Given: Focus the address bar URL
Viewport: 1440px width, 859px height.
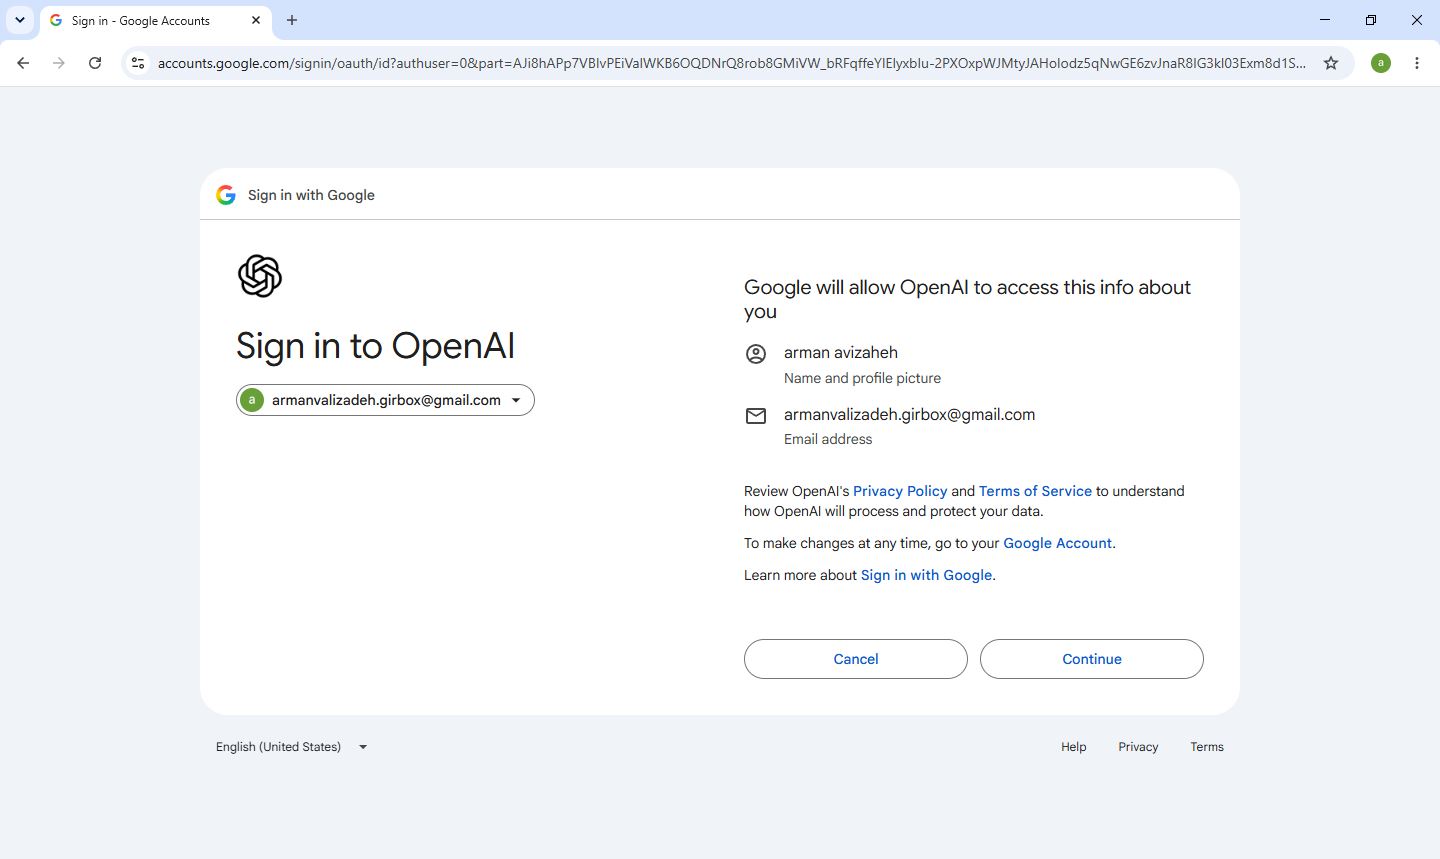Looking at the screenshot, I should coord(732,63).
